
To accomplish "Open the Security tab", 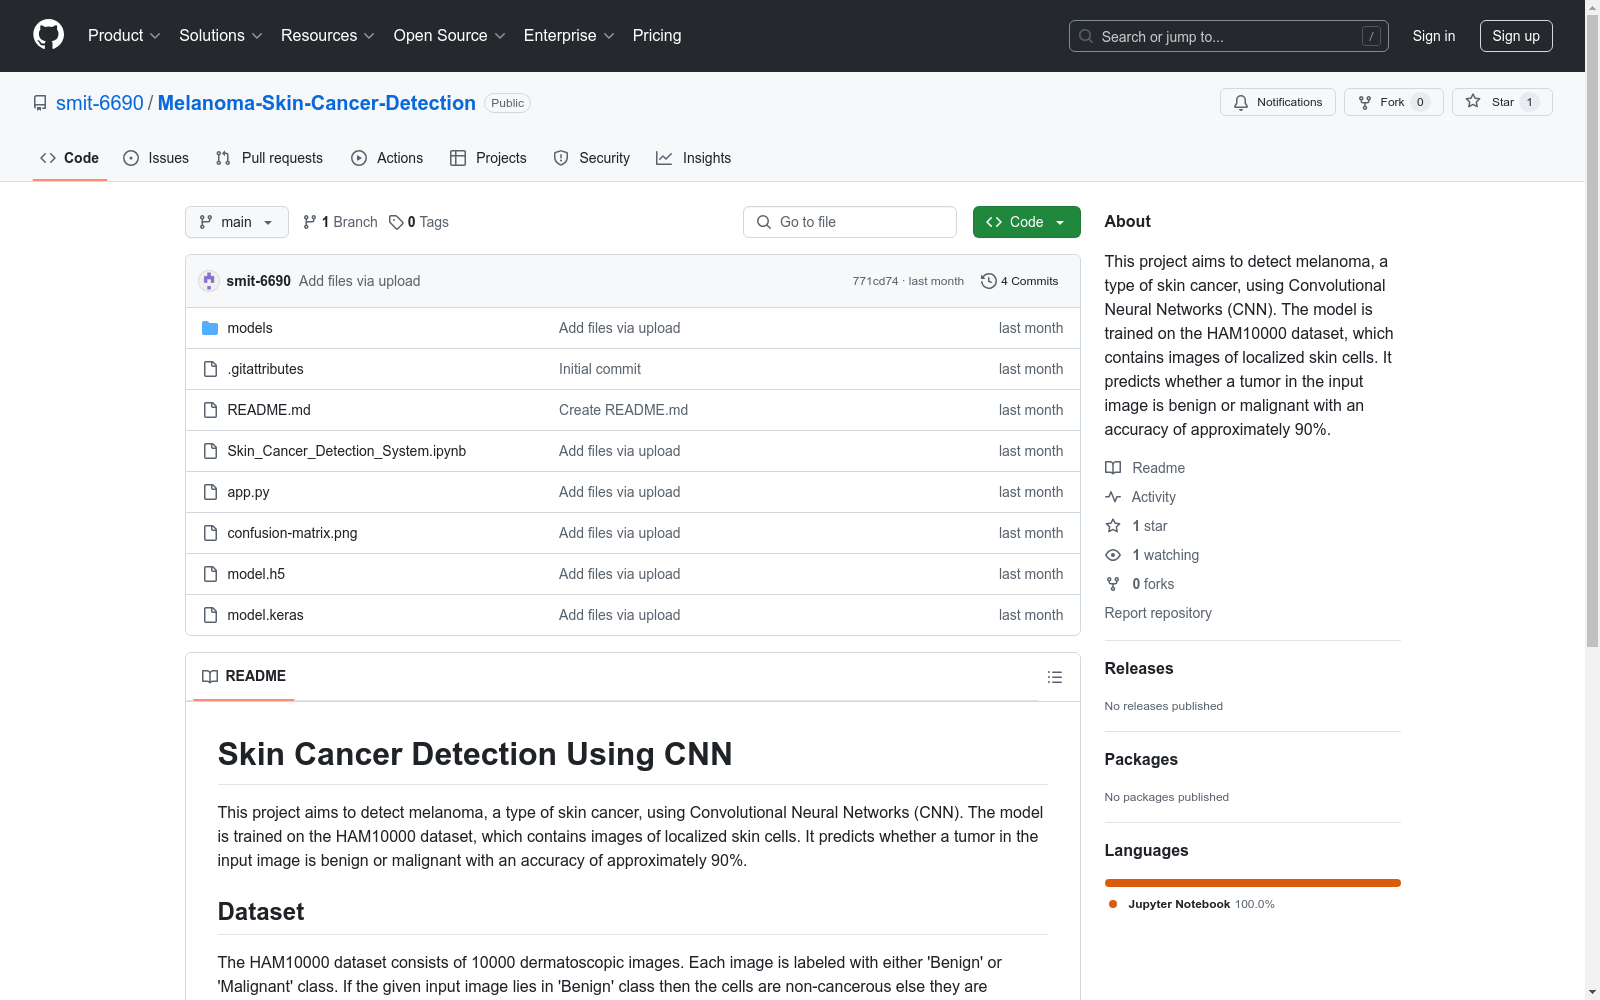I will (x=592, y=158).
